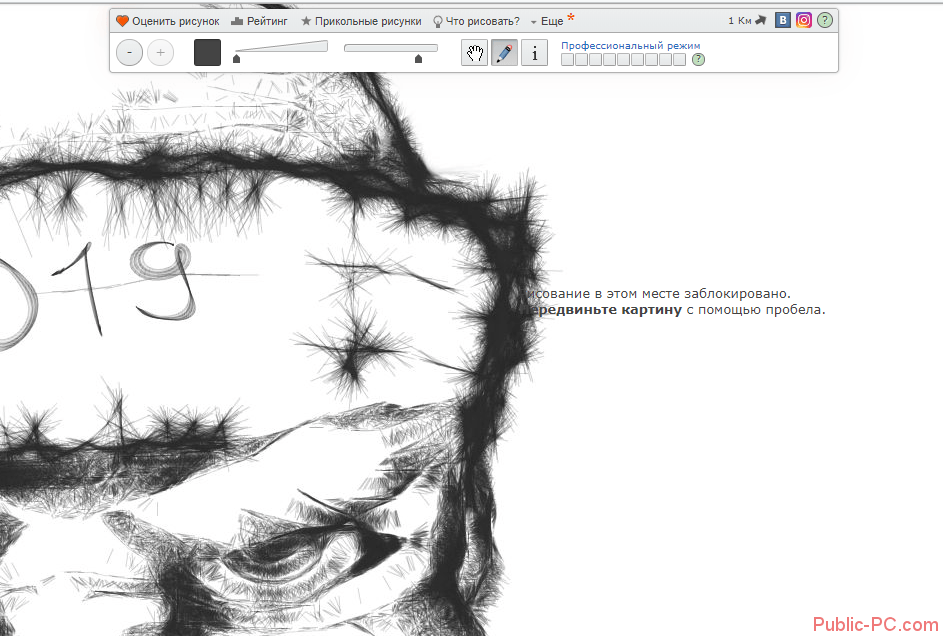Select the pencil drawing tool

click(505, 53)
